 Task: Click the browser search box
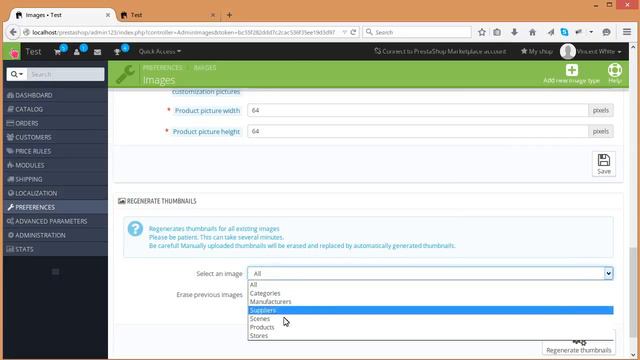[416, 32]
